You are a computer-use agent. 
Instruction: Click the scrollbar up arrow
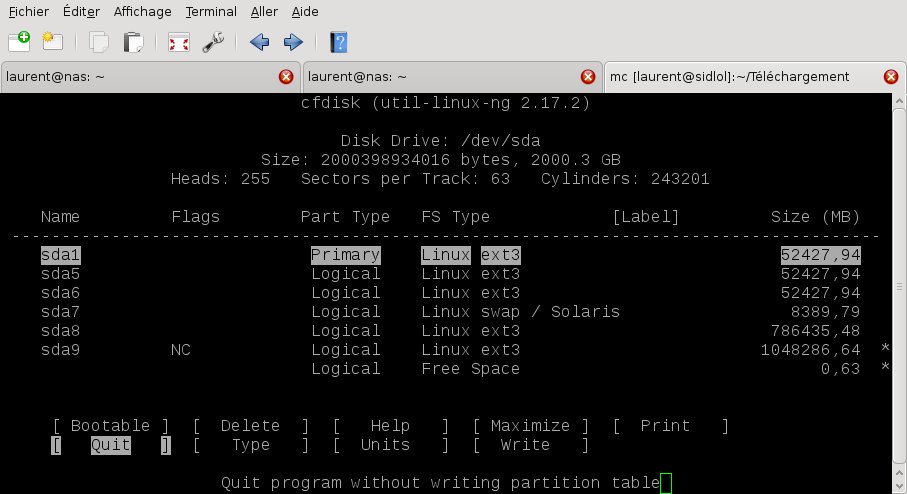point(899,101)
